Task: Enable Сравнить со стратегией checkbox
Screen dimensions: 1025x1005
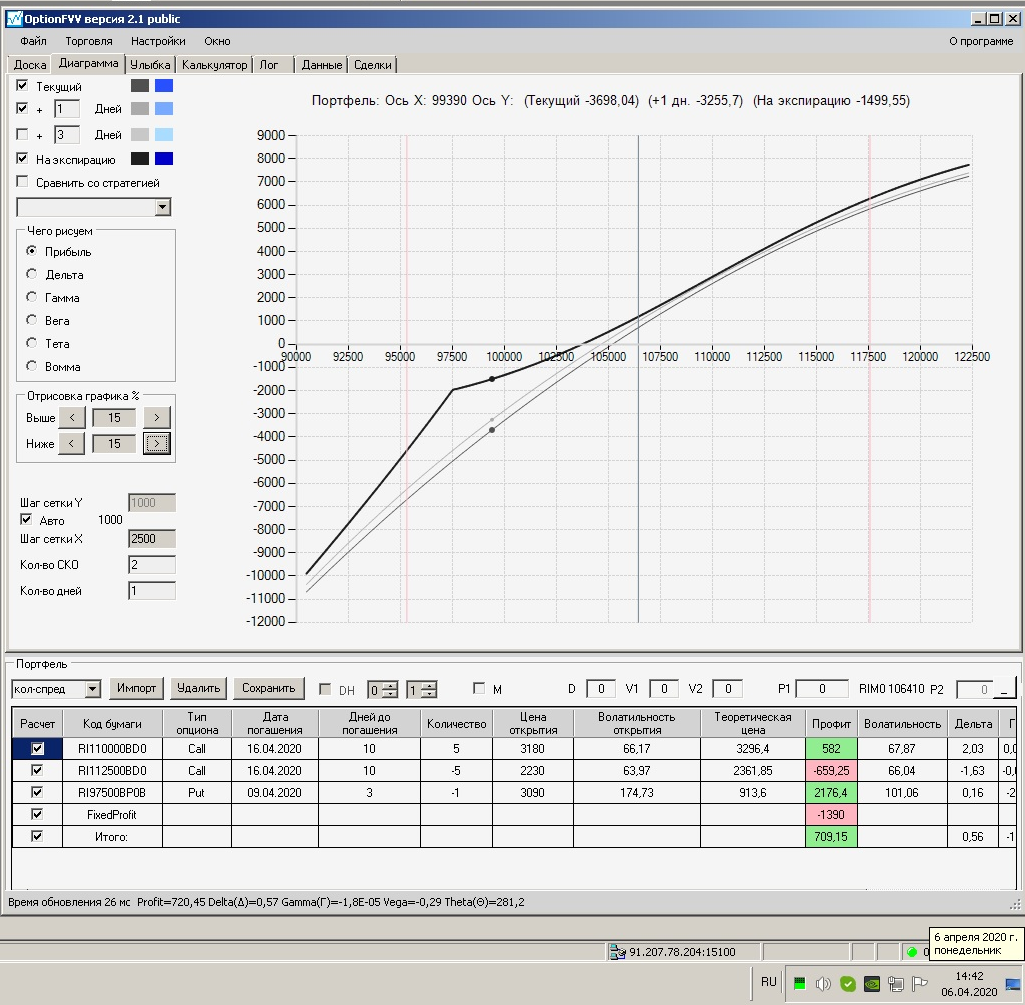Action: (x=22, y=181)
